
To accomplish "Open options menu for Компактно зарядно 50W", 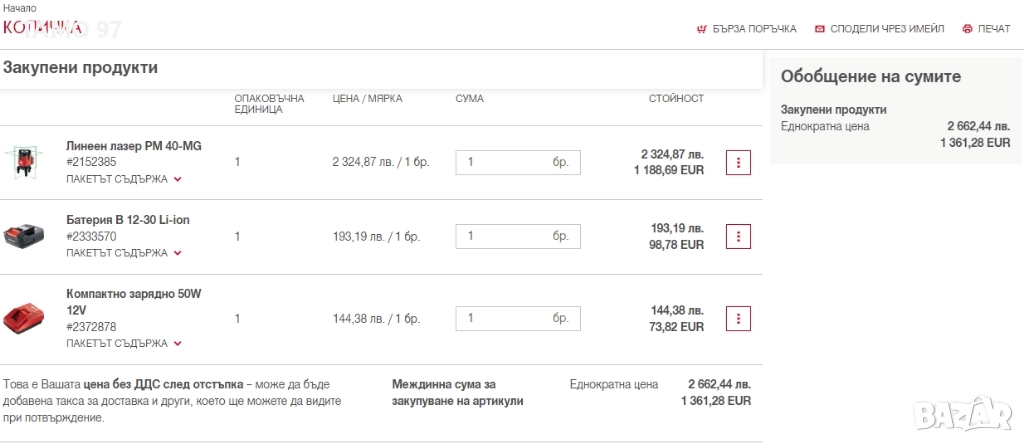I will tap(738, 318).
